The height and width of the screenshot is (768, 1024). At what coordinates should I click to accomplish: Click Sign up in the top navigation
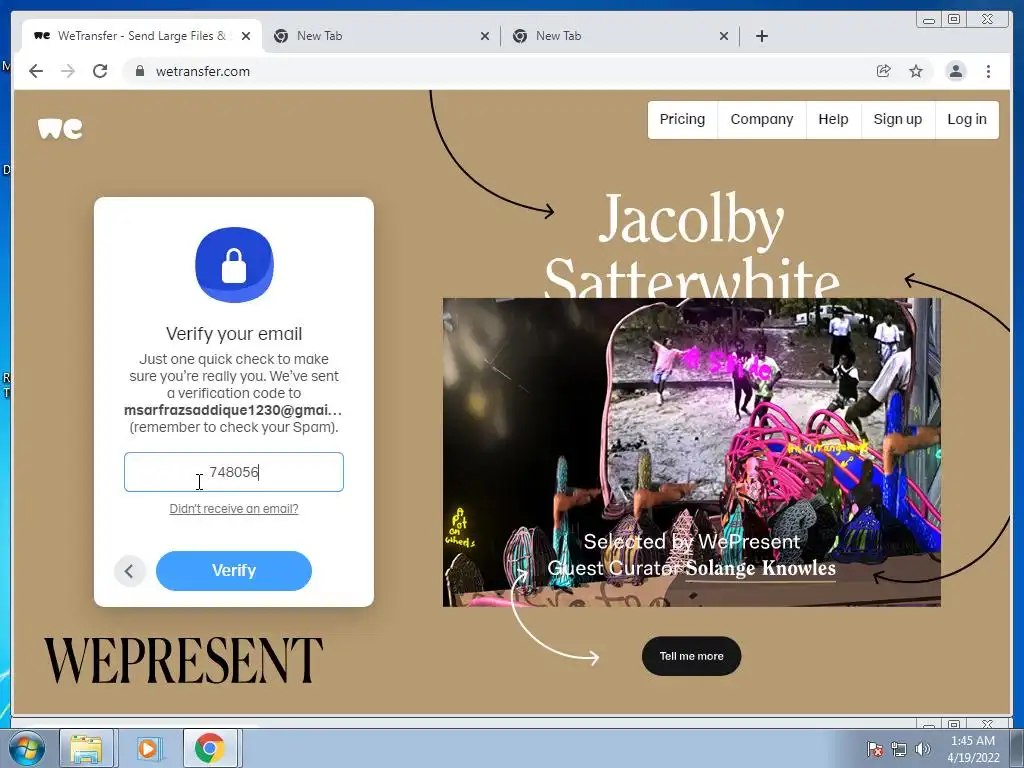tap(898, 120)
